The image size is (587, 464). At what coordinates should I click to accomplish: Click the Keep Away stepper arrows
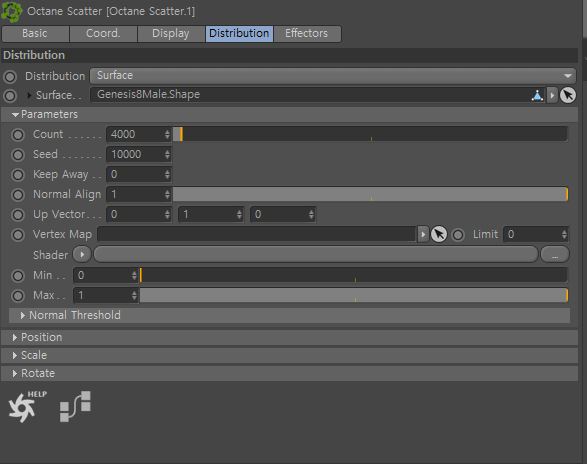(x=167, y=174)
